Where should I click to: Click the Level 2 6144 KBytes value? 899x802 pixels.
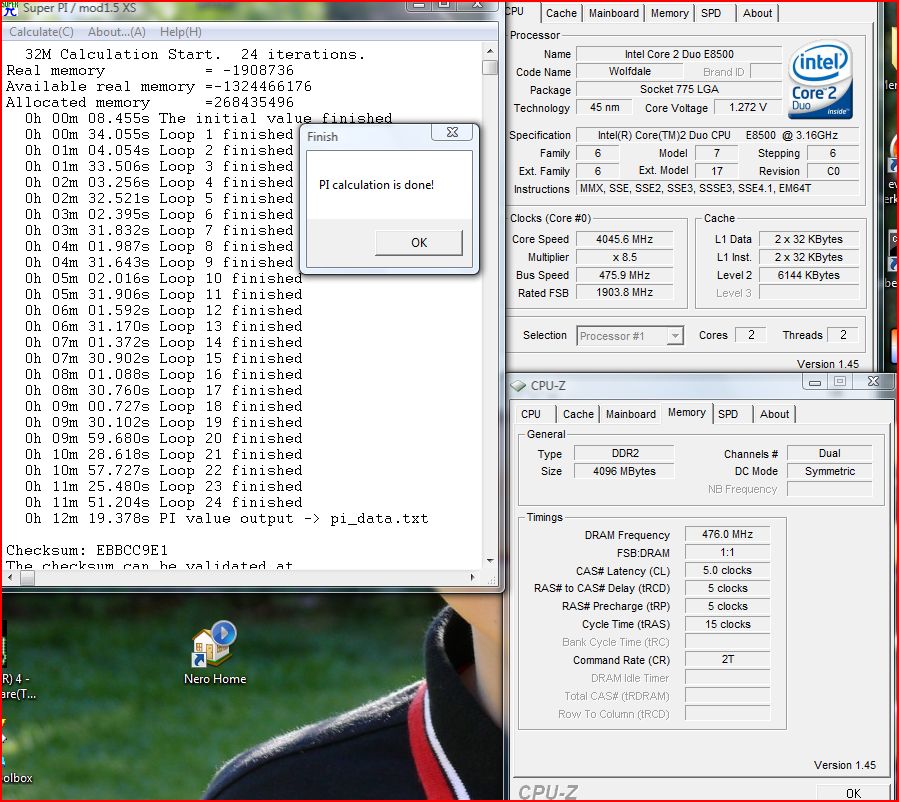pos(808,275)
